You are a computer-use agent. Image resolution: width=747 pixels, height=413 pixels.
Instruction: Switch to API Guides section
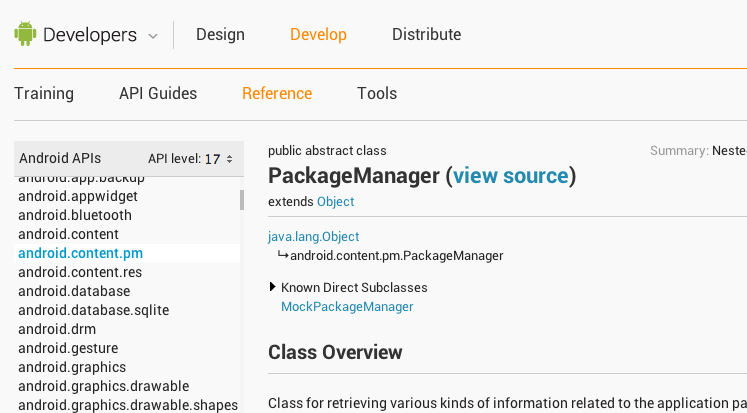coord(158,93)
